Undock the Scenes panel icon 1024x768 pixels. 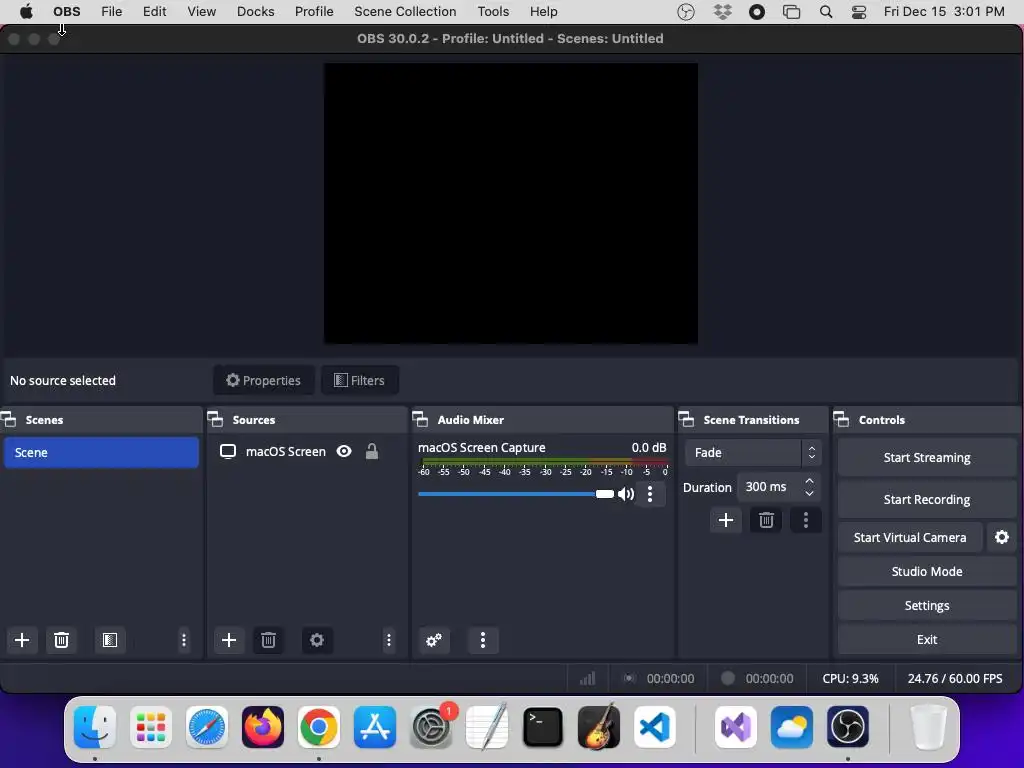pyautogui.click(x=9, y=419)
